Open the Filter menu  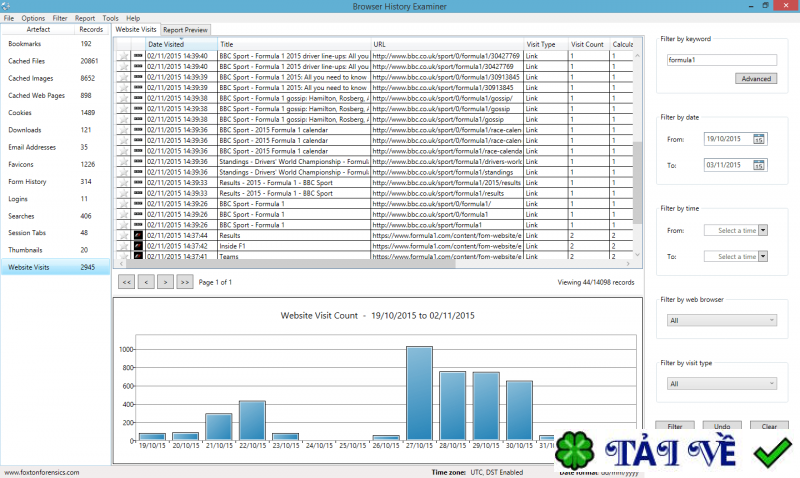[60, 18]
